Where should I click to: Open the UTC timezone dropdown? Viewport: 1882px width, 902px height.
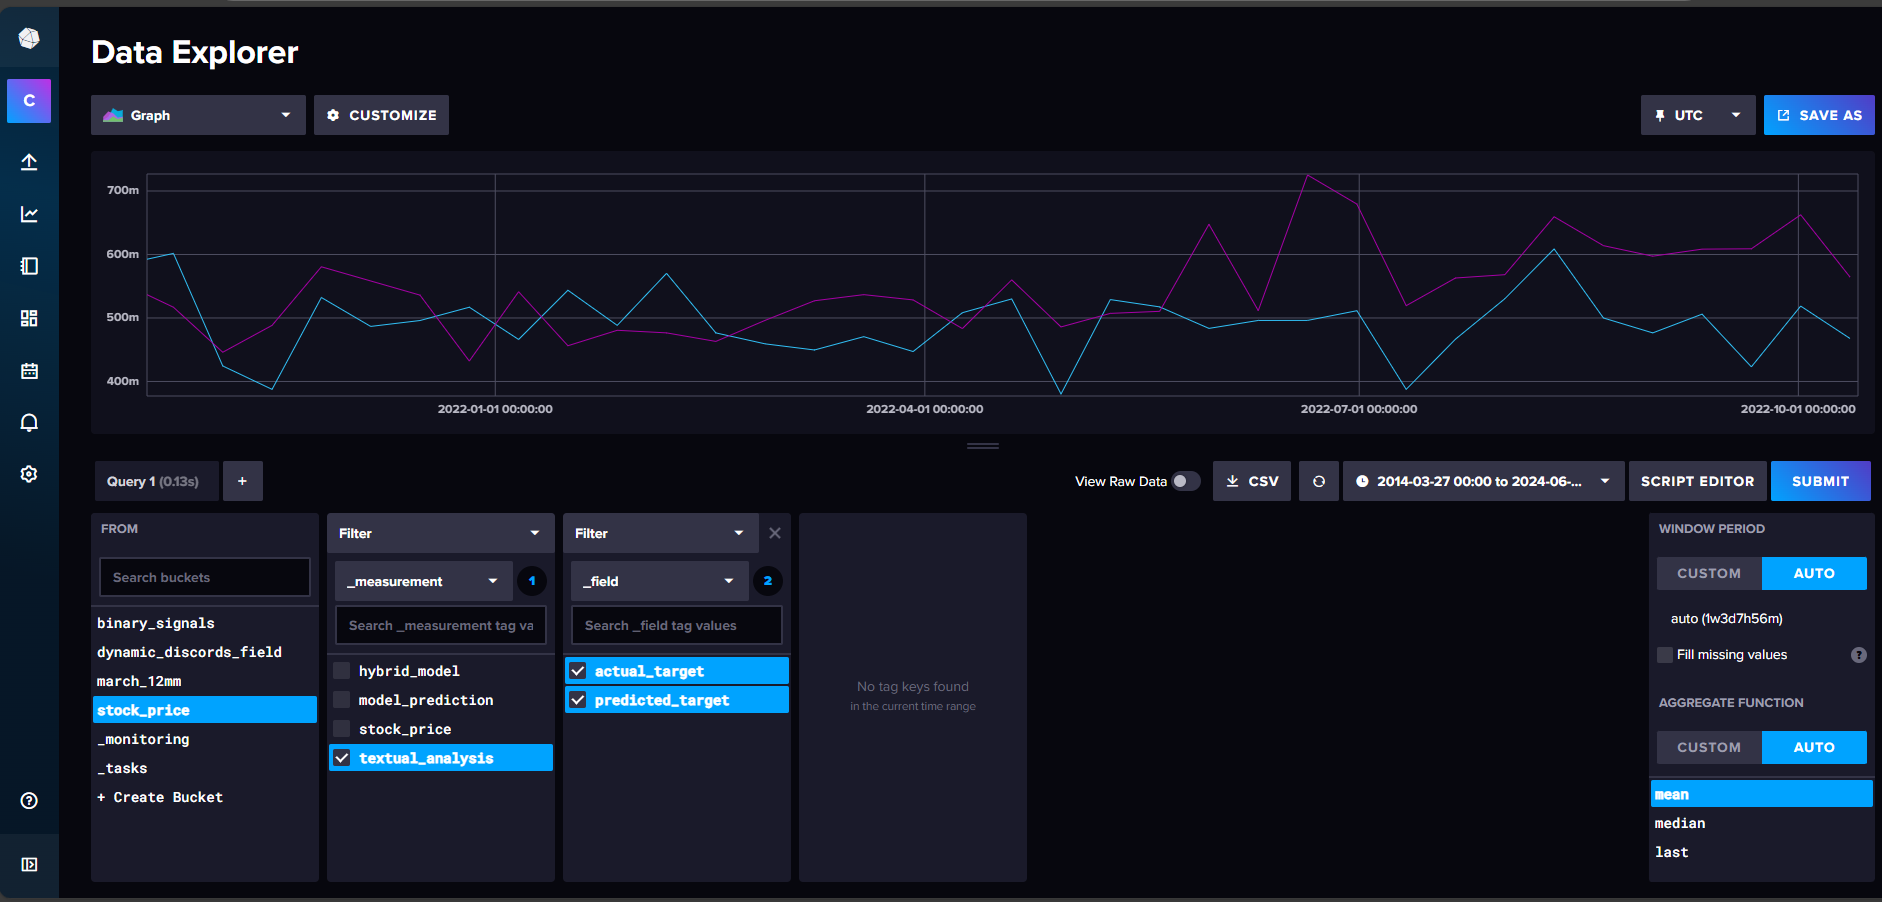click(x=1697, y=115)
